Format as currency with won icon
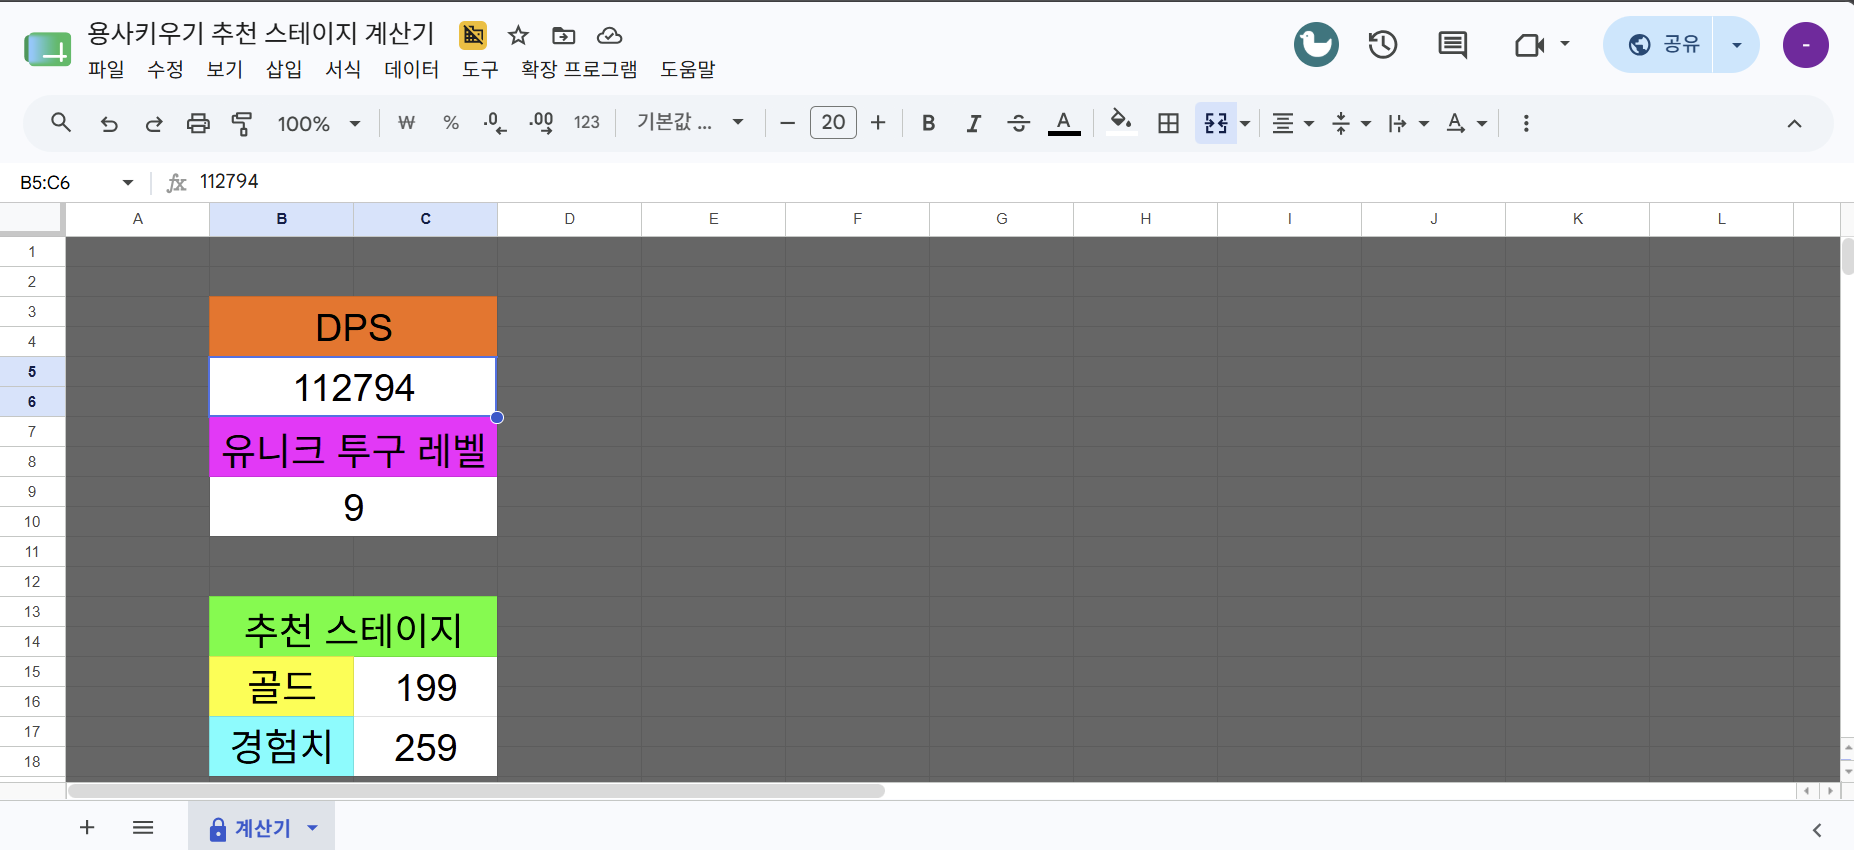The image size is (1854, 850). coord(406,123)
